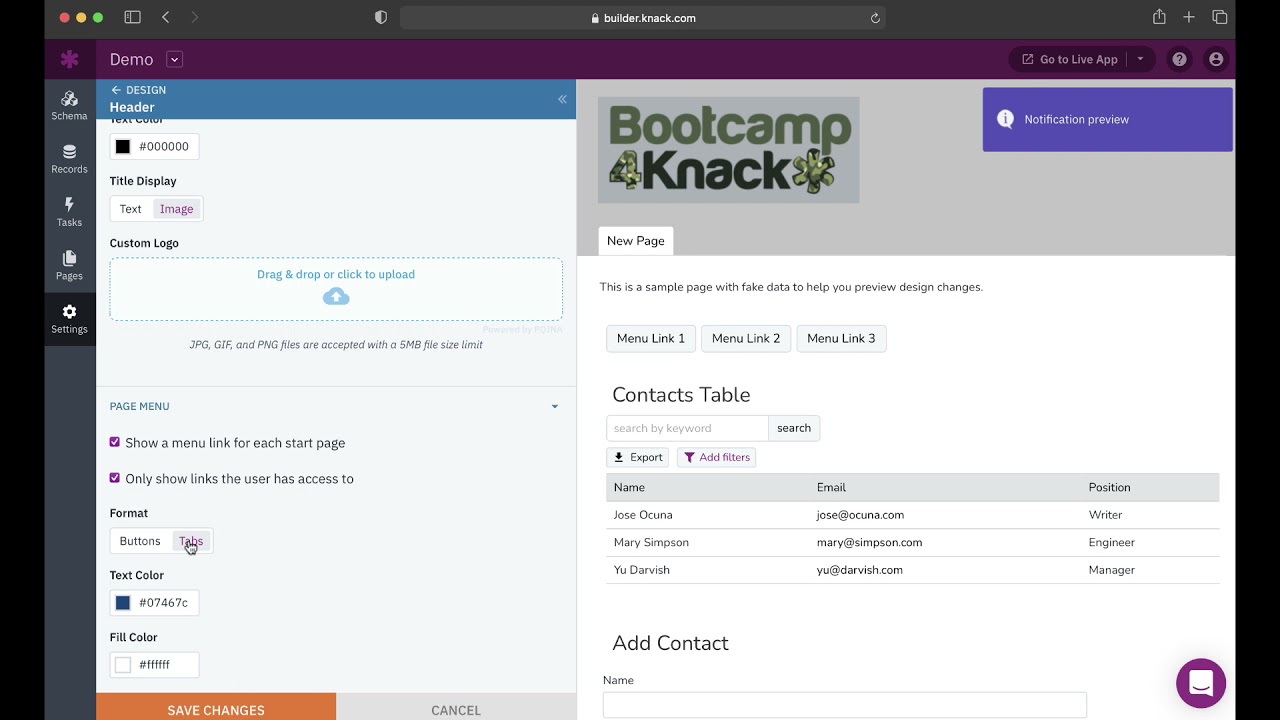Open the user account profile icon

pos(1216,59)
